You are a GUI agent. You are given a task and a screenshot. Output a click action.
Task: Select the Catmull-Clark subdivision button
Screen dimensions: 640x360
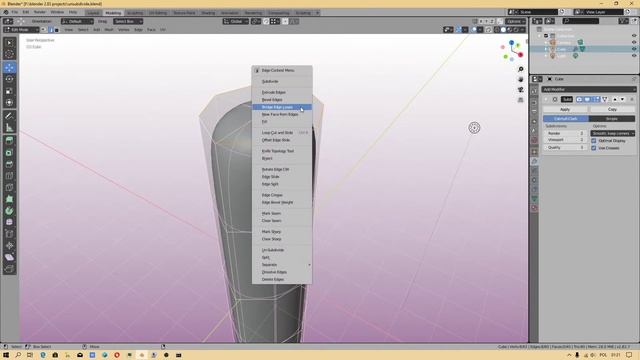click(x=566, y=119)
